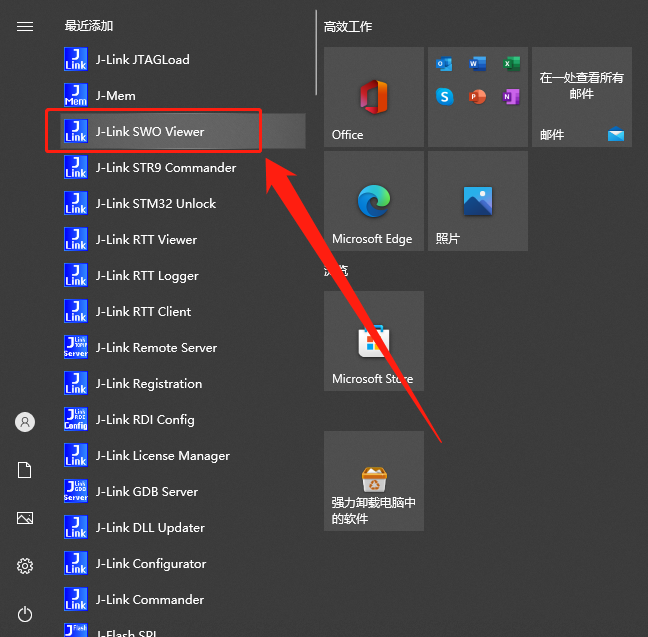The height and width of the screenshot is (637, 648).
Task: Launch J-Link Registration
Action: [183, 383]
